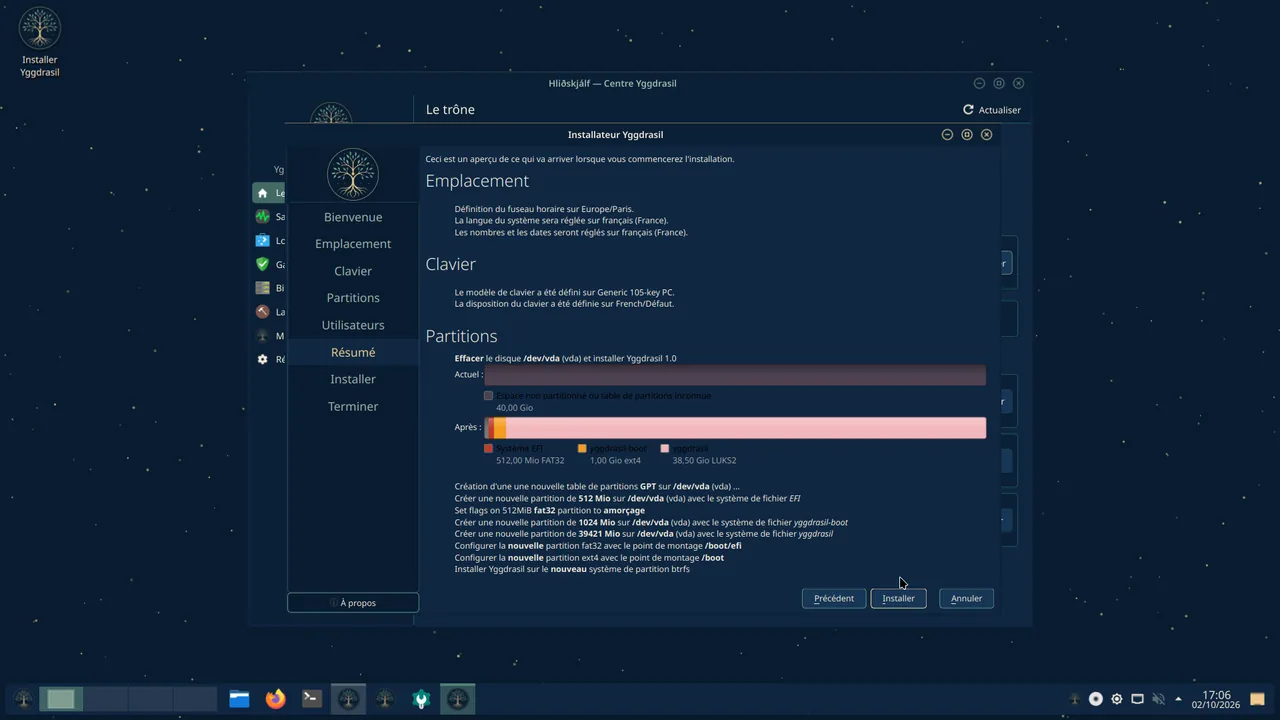
Task: Click the Précédent button
Action: pyautogui.click(x=834, y=598)
